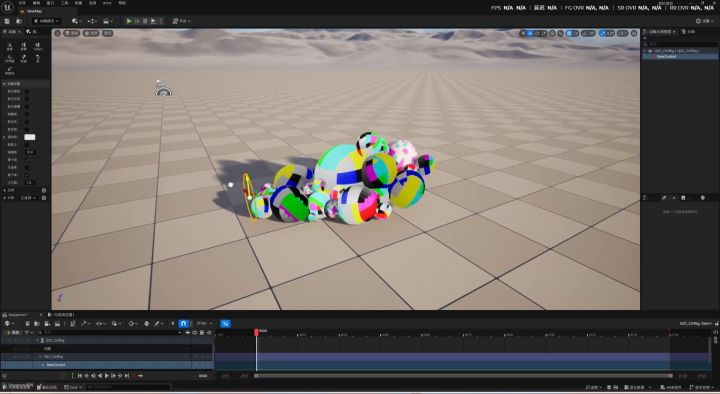Toggle the viewport scale snap checkbox
The image size is (720, 394).
(x=602, y=33)
